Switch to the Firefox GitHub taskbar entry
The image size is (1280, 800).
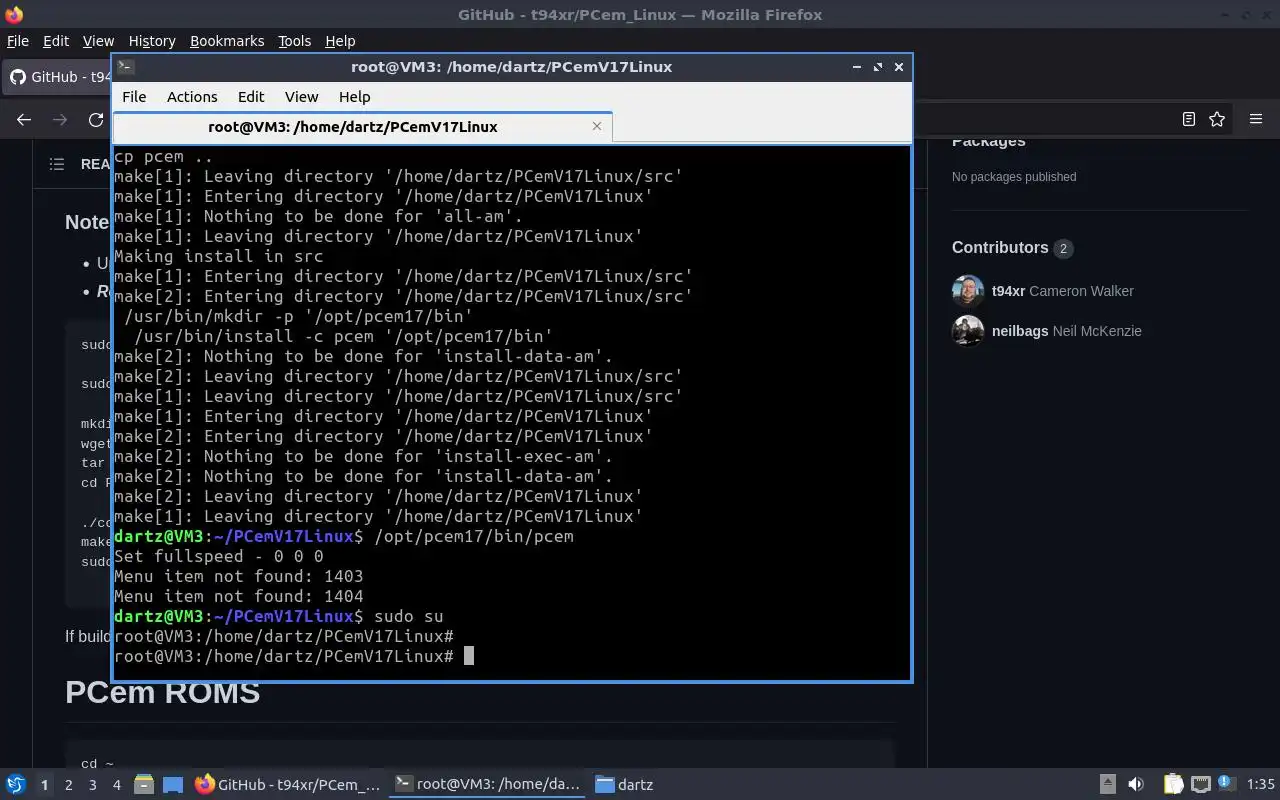pyautogui.click(x=288, y=785)
